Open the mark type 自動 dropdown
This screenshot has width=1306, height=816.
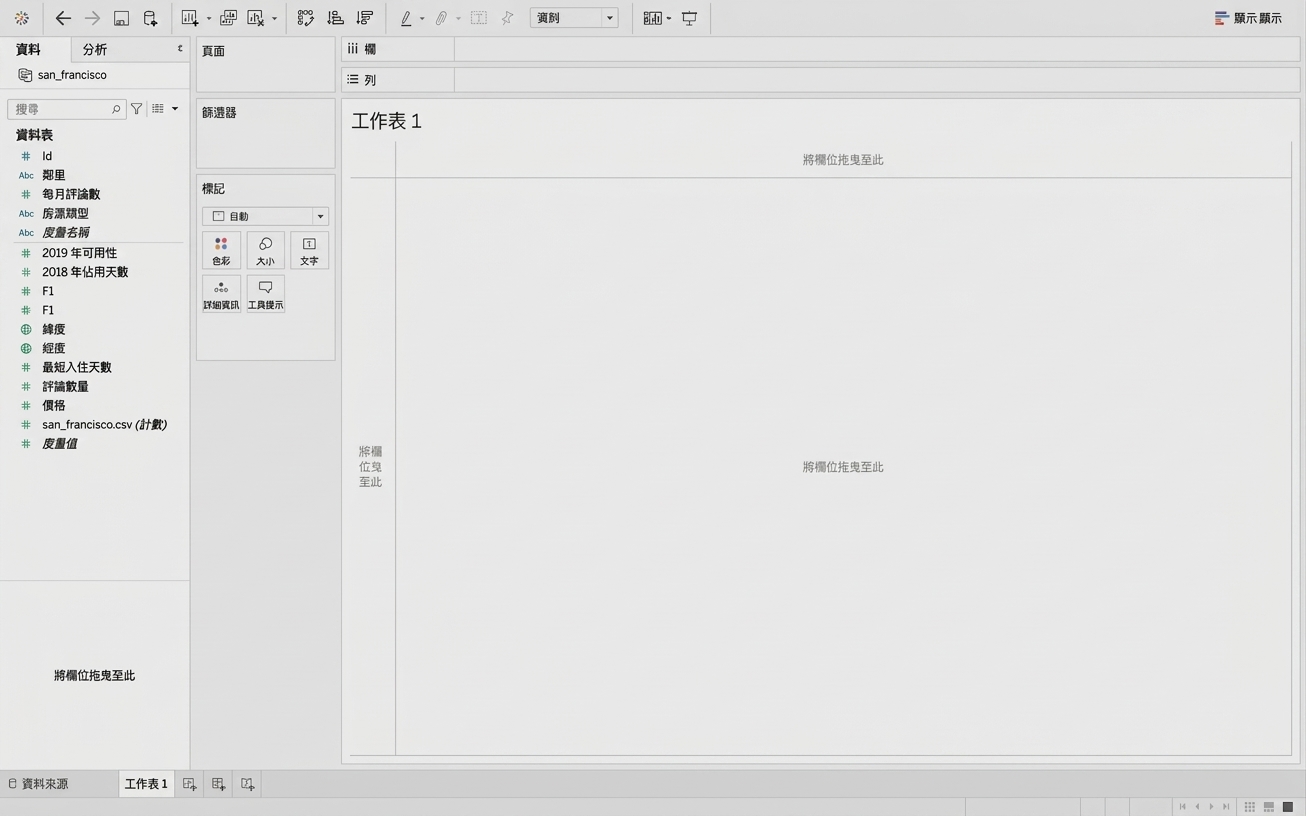[x=265, y=216]
